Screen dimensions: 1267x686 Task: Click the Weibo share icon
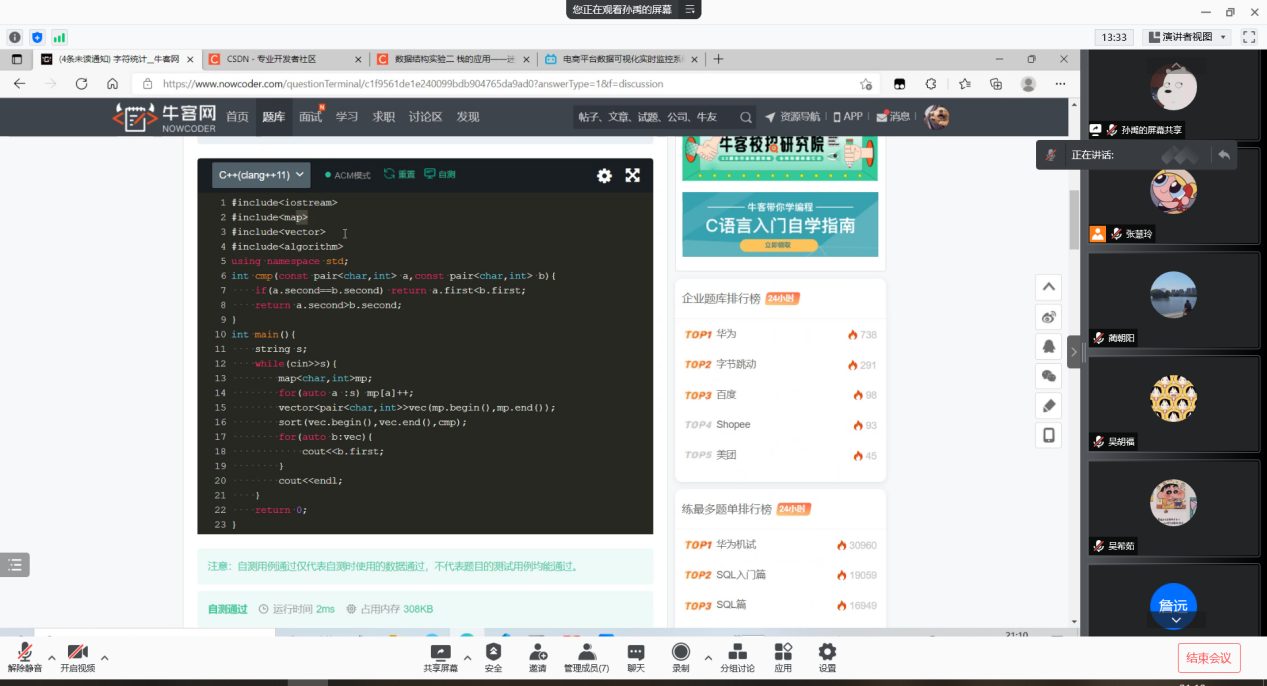point(1048,317)
